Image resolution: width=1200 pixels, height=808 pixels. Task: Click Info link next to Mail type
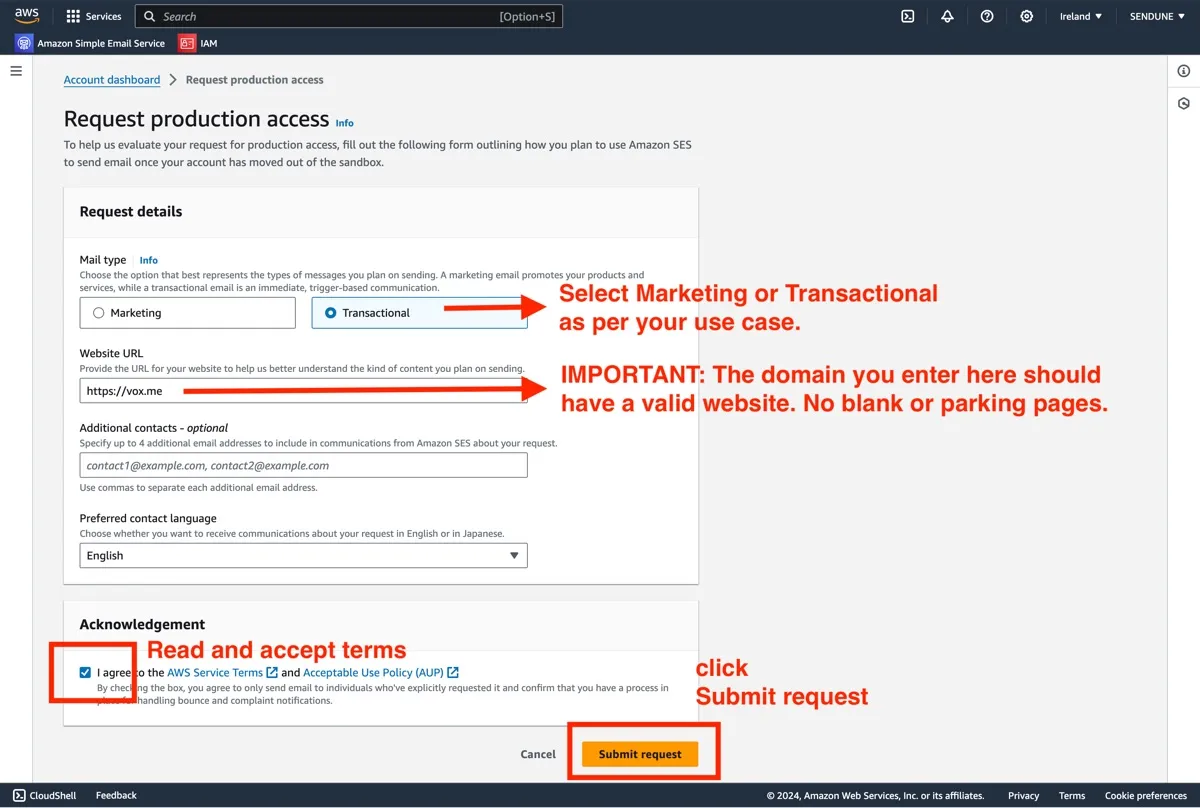(148, 260)
